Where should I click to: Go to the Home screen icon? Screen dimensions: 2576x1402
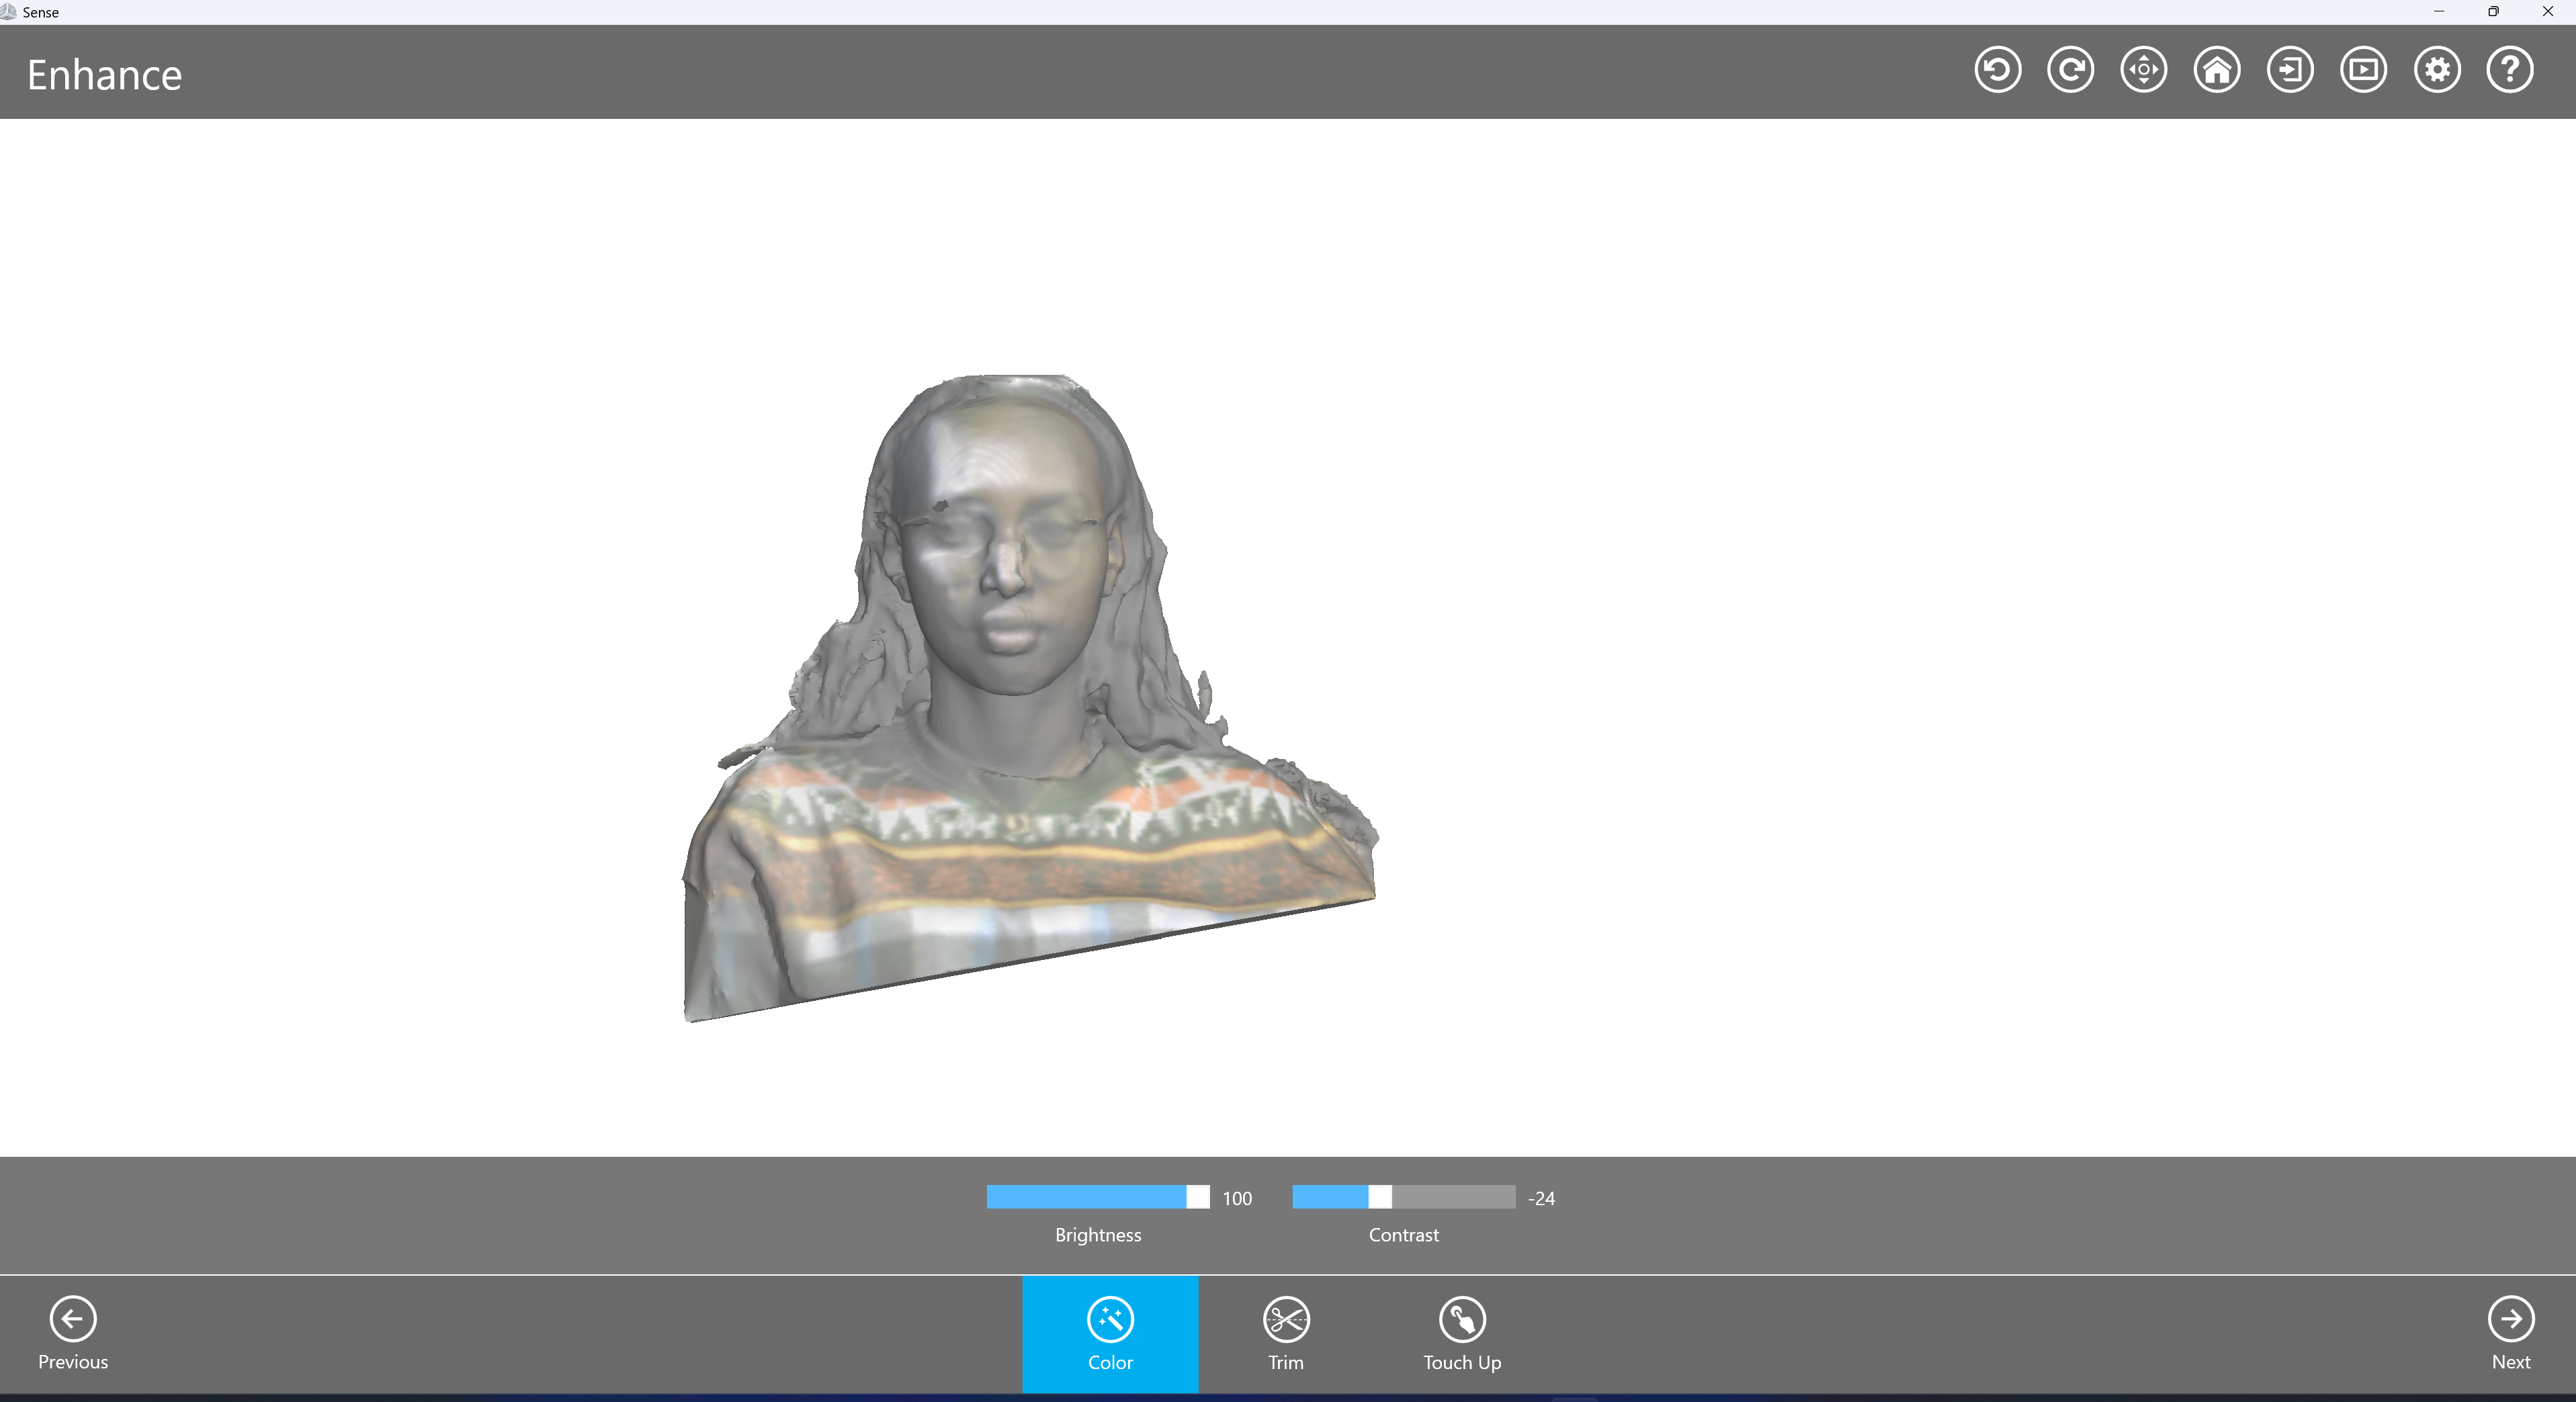tap(2216, 70)
